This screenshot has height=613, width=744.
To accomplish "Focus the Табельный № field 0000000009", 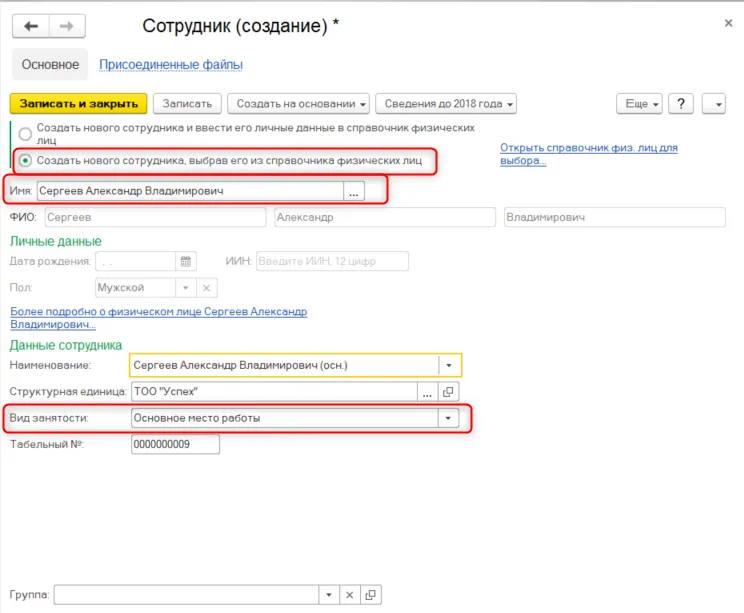I will tap(176, 445).
